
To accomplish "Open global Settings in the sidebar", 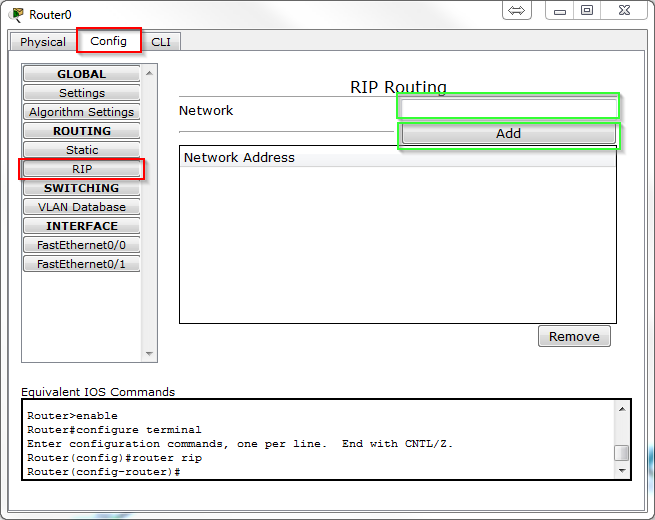I will [x=82, y=93].
